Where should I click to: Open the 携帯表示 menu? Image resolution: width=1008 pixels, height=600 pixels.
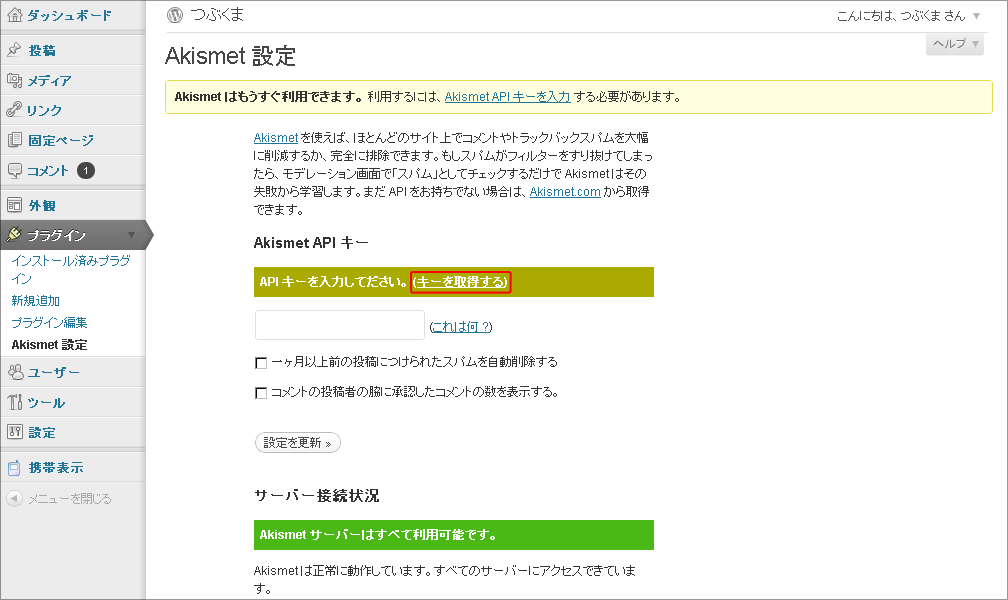tap(56, 468)
